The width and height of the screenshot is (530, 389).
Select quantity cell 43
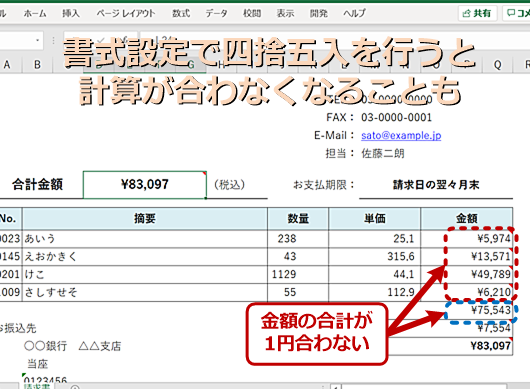coord(298,257)
